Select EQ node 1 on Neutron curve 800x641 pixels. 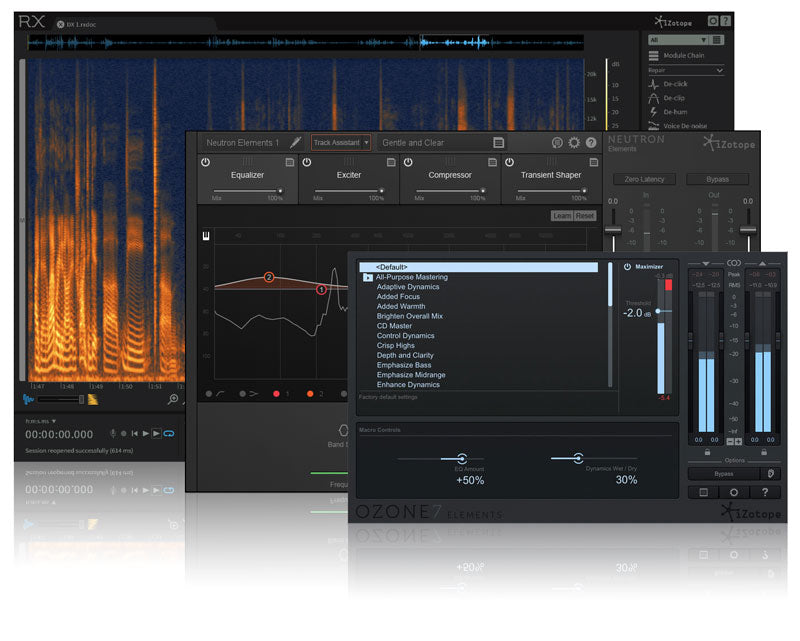[321, 289]
